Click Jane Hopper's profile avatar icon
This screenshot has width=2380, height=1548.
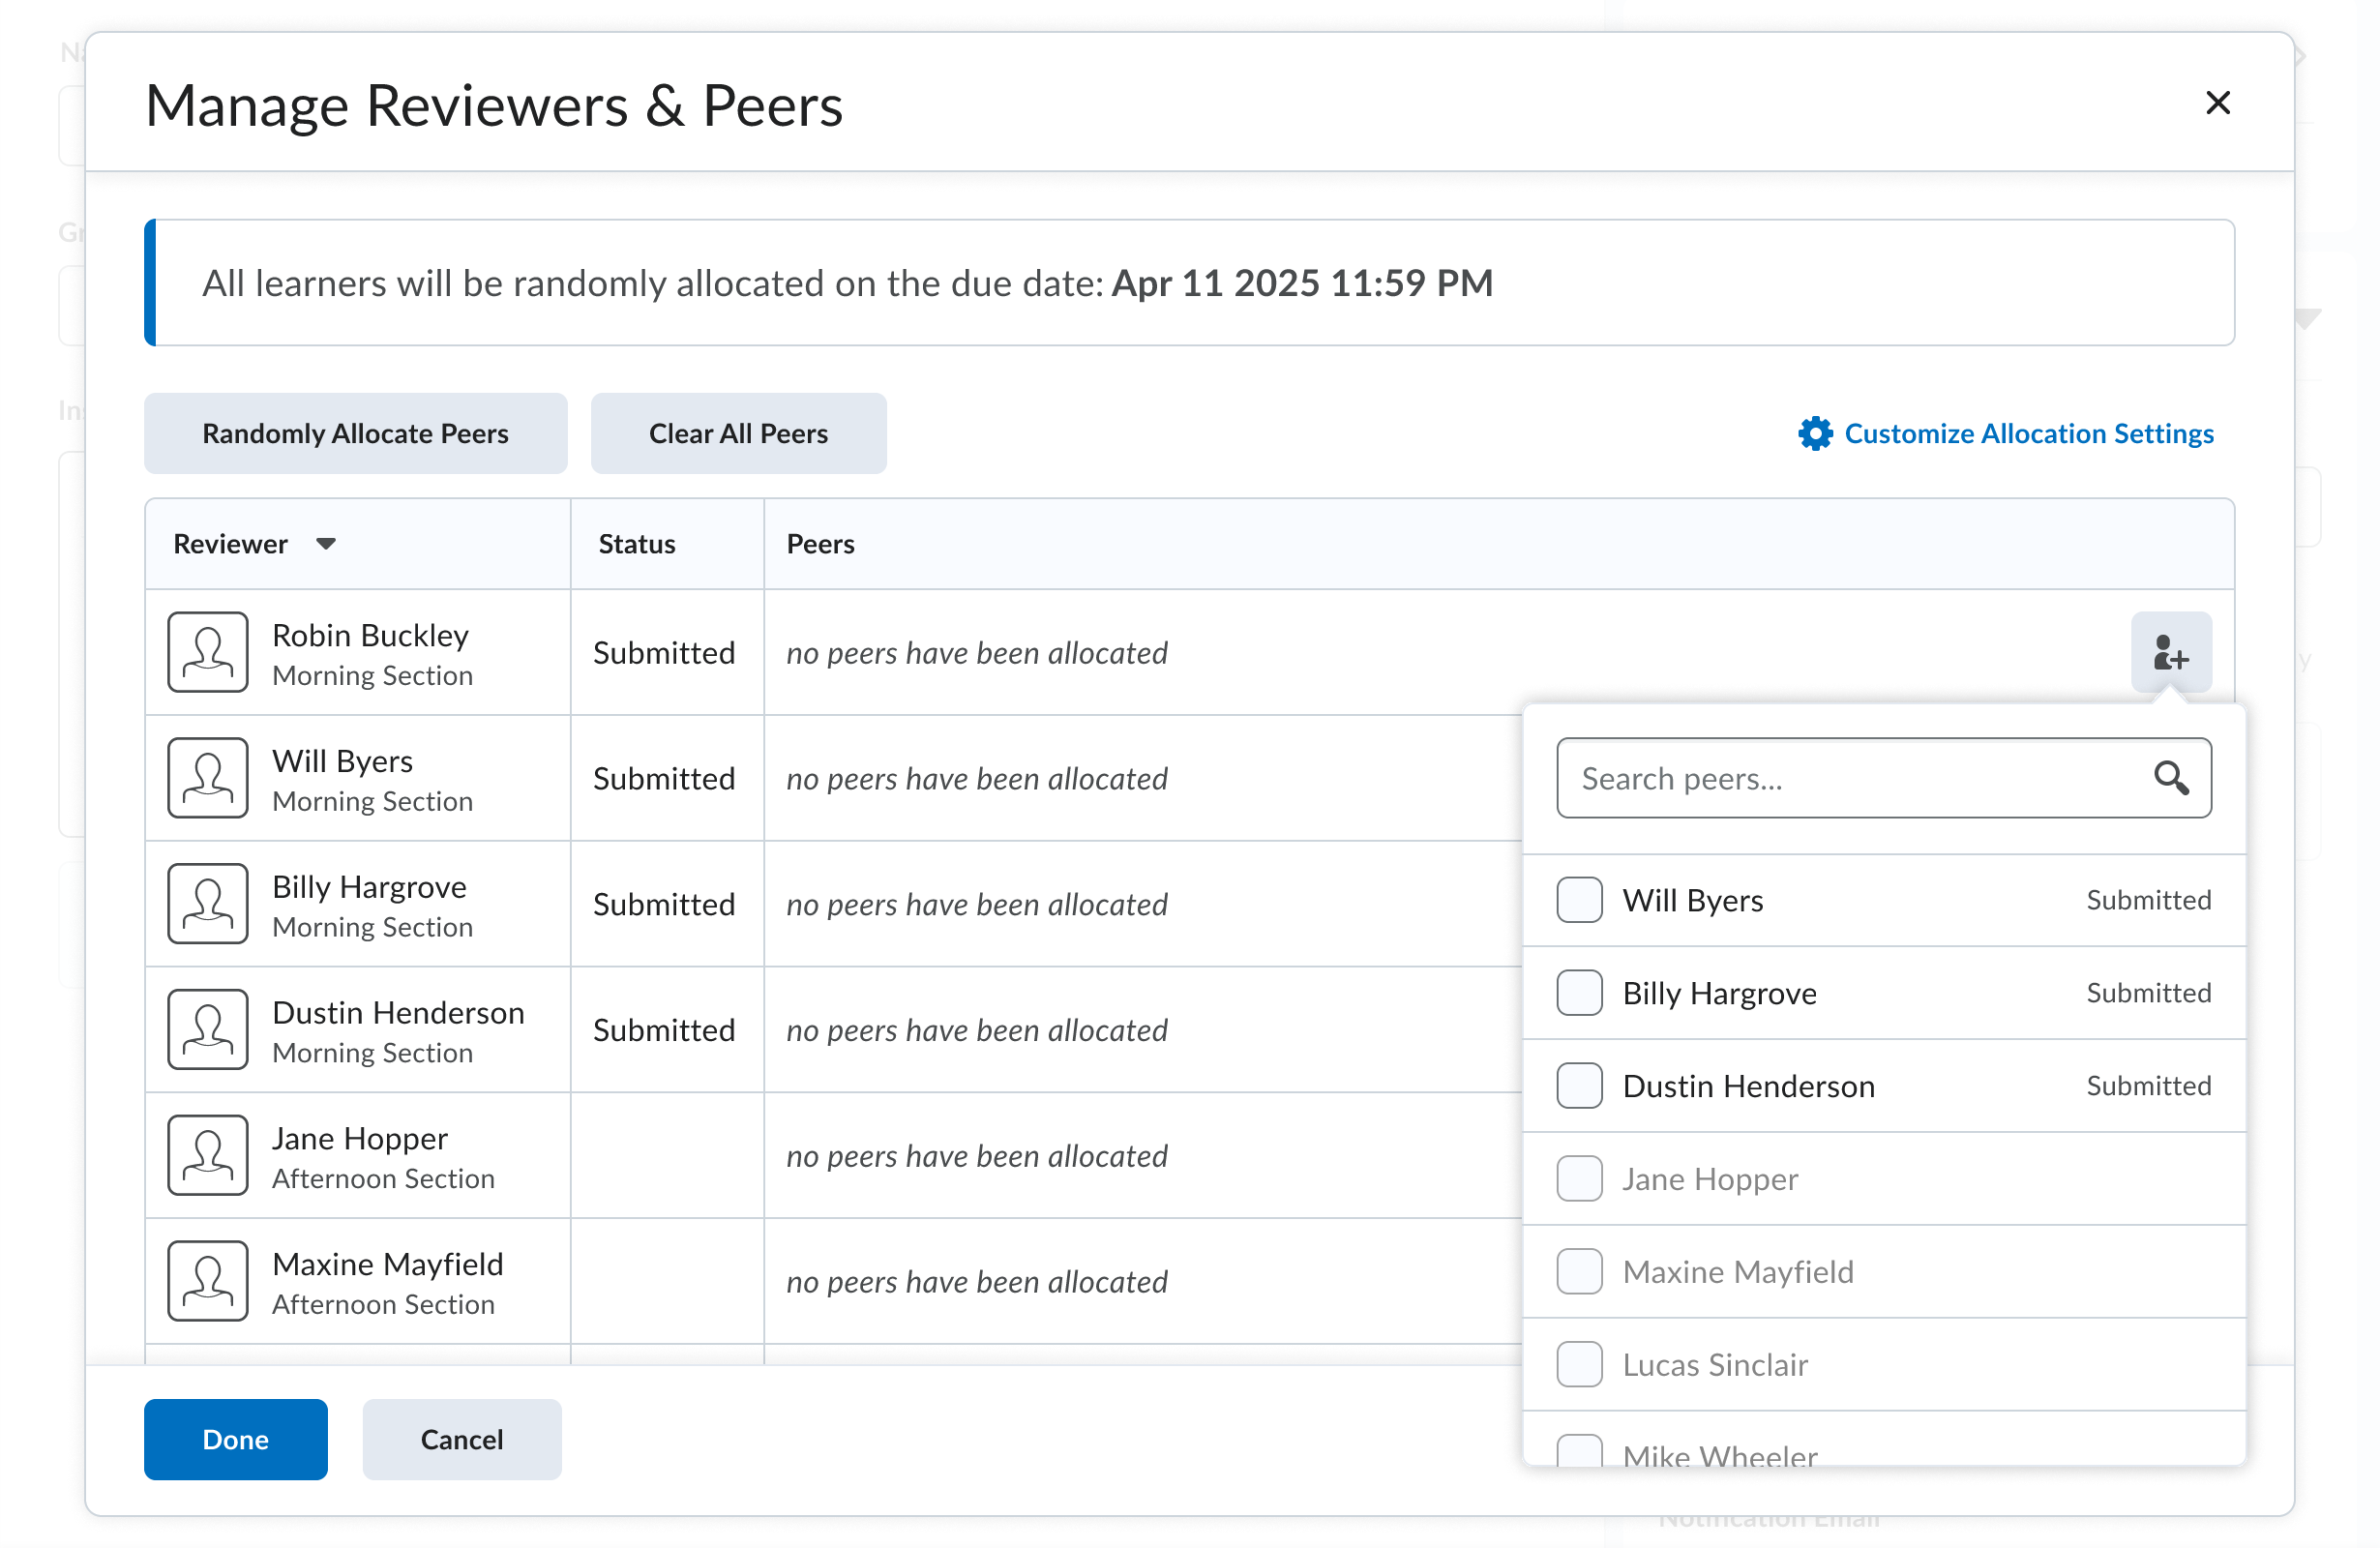tap(207, 1155)
